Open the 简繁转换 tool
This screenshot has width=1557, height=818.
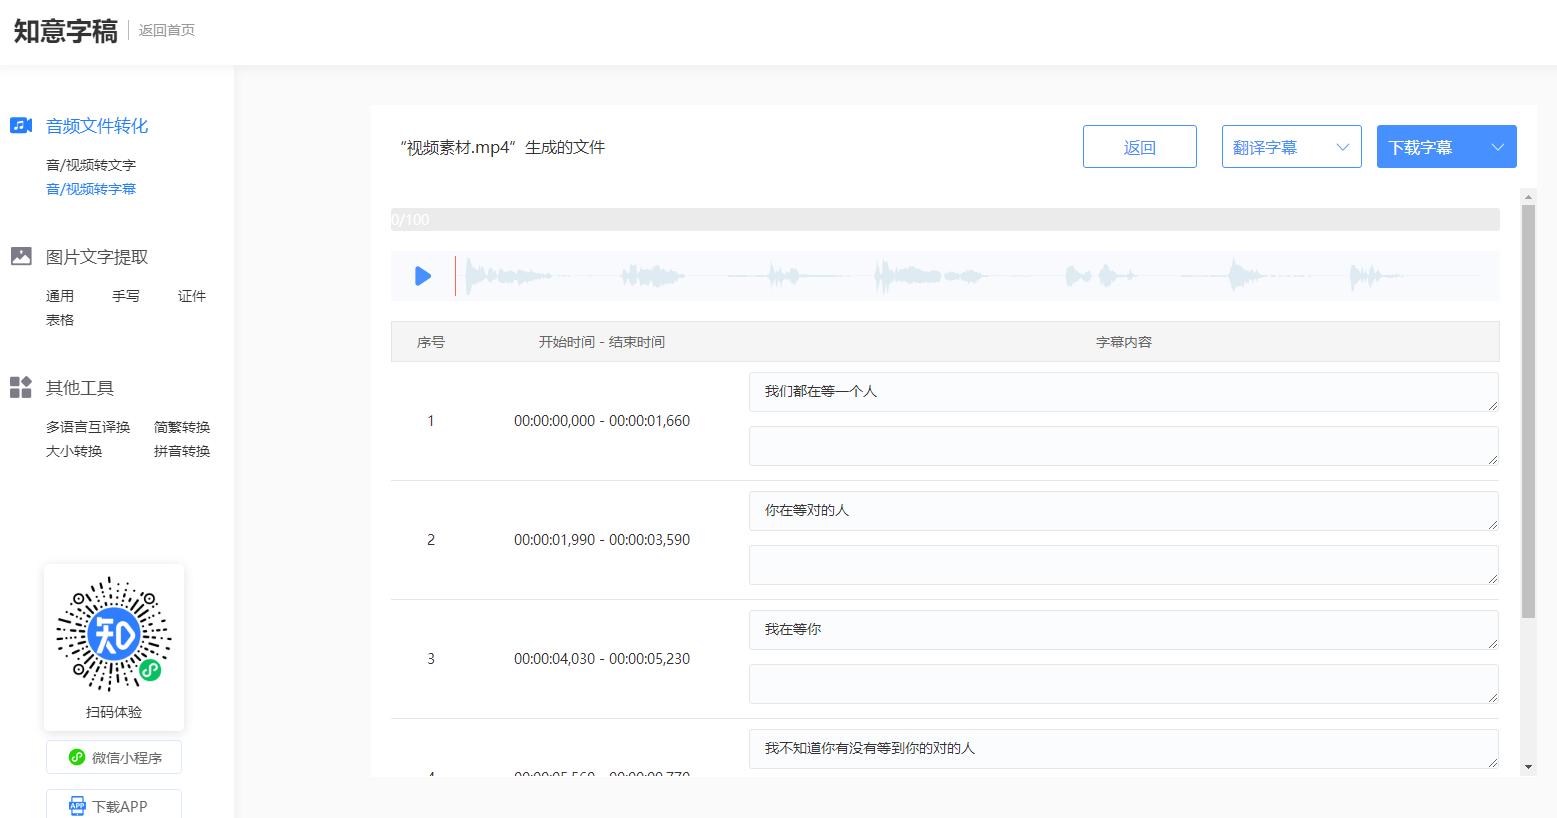click(181, 426)
